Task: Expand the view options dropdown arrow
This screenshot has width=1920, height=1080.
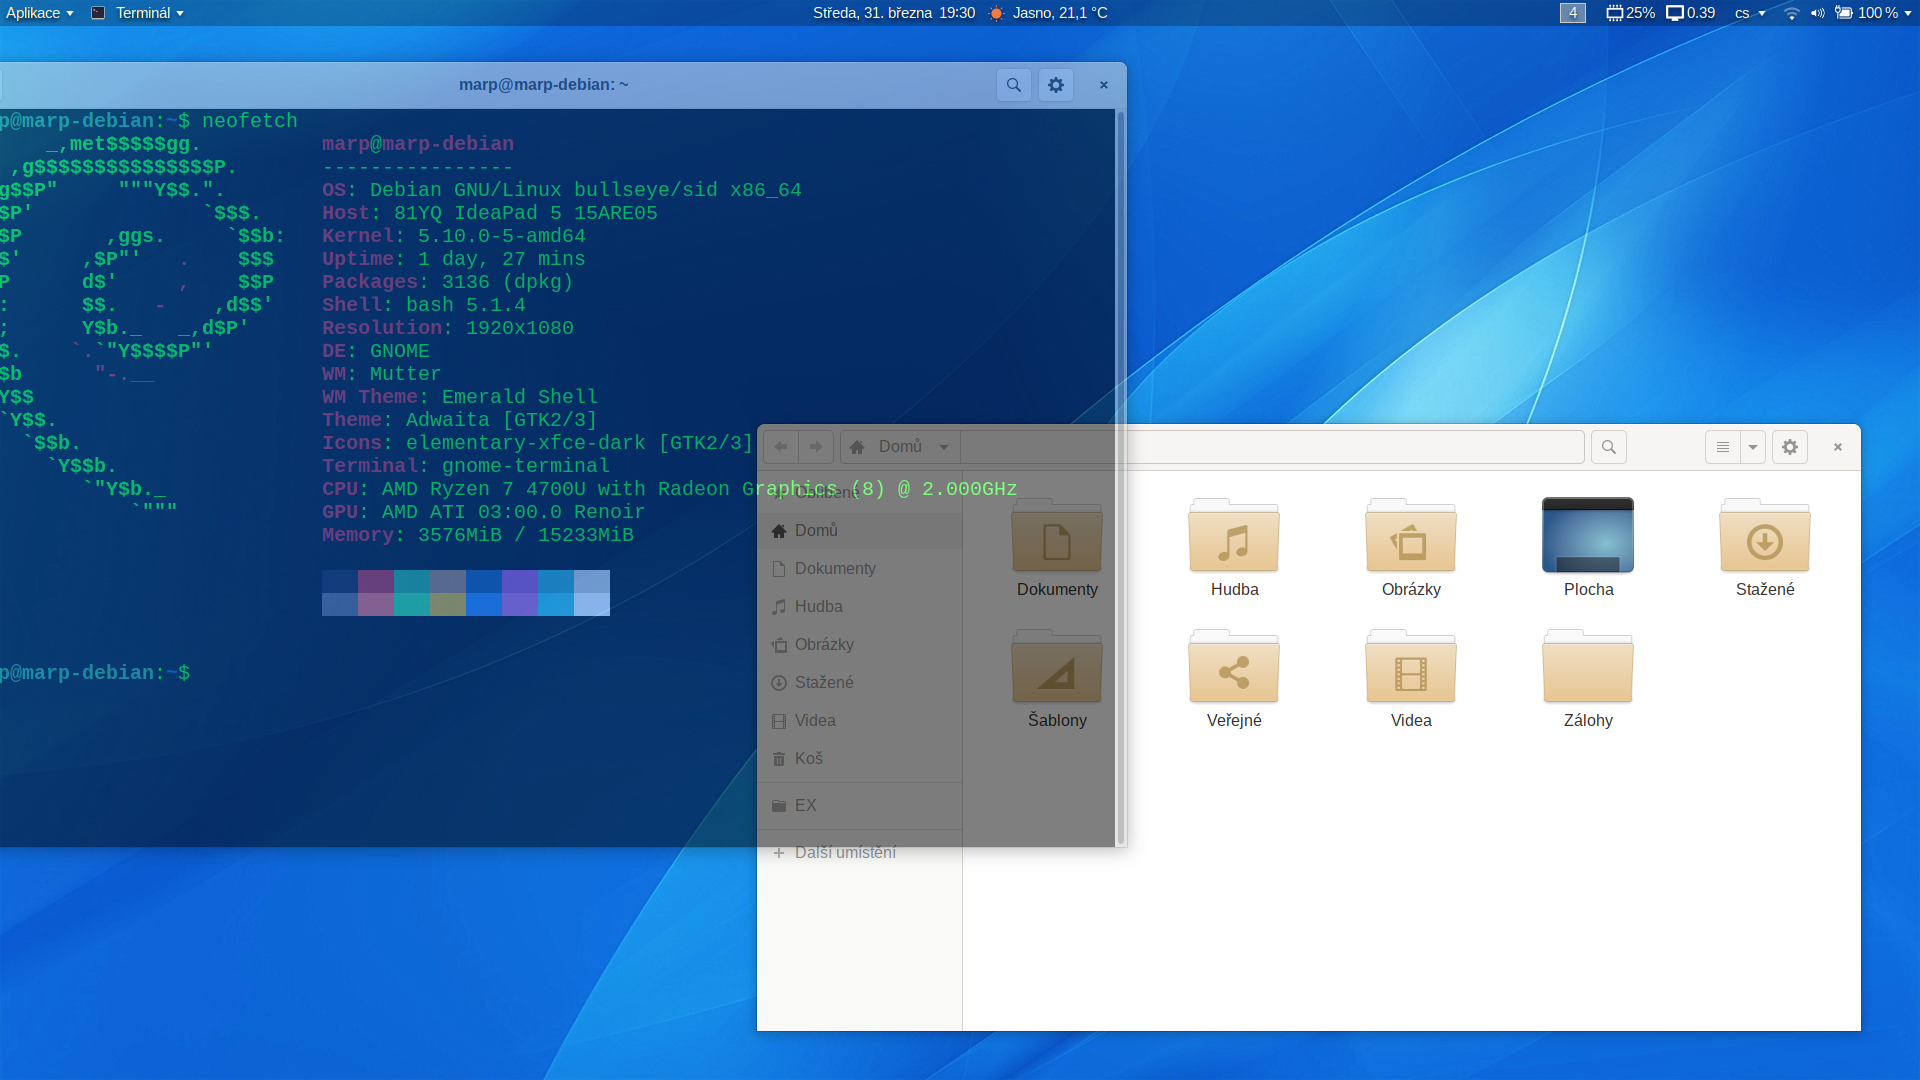Action: (x=1753, y=447)
